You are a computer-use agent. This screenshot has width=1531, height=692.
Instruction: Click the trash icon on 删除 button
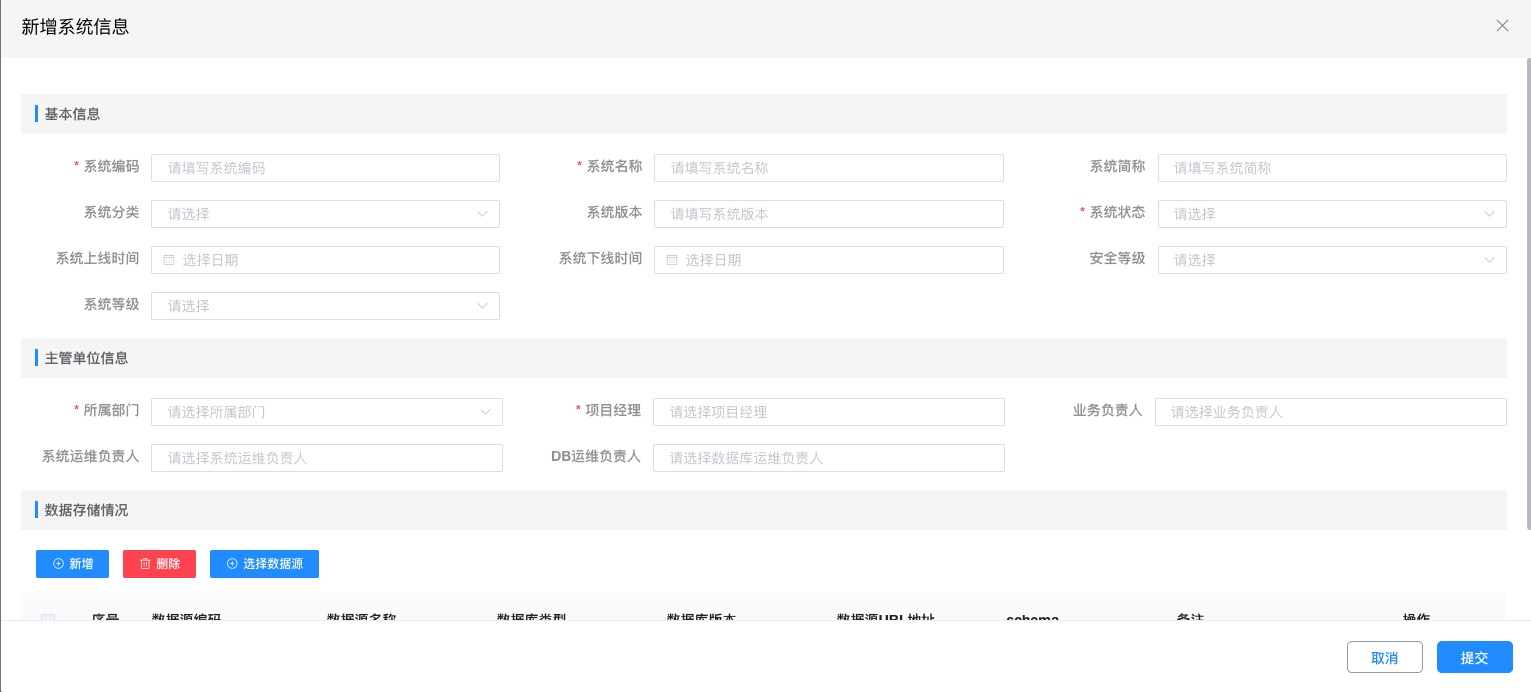tap(145, 564)
